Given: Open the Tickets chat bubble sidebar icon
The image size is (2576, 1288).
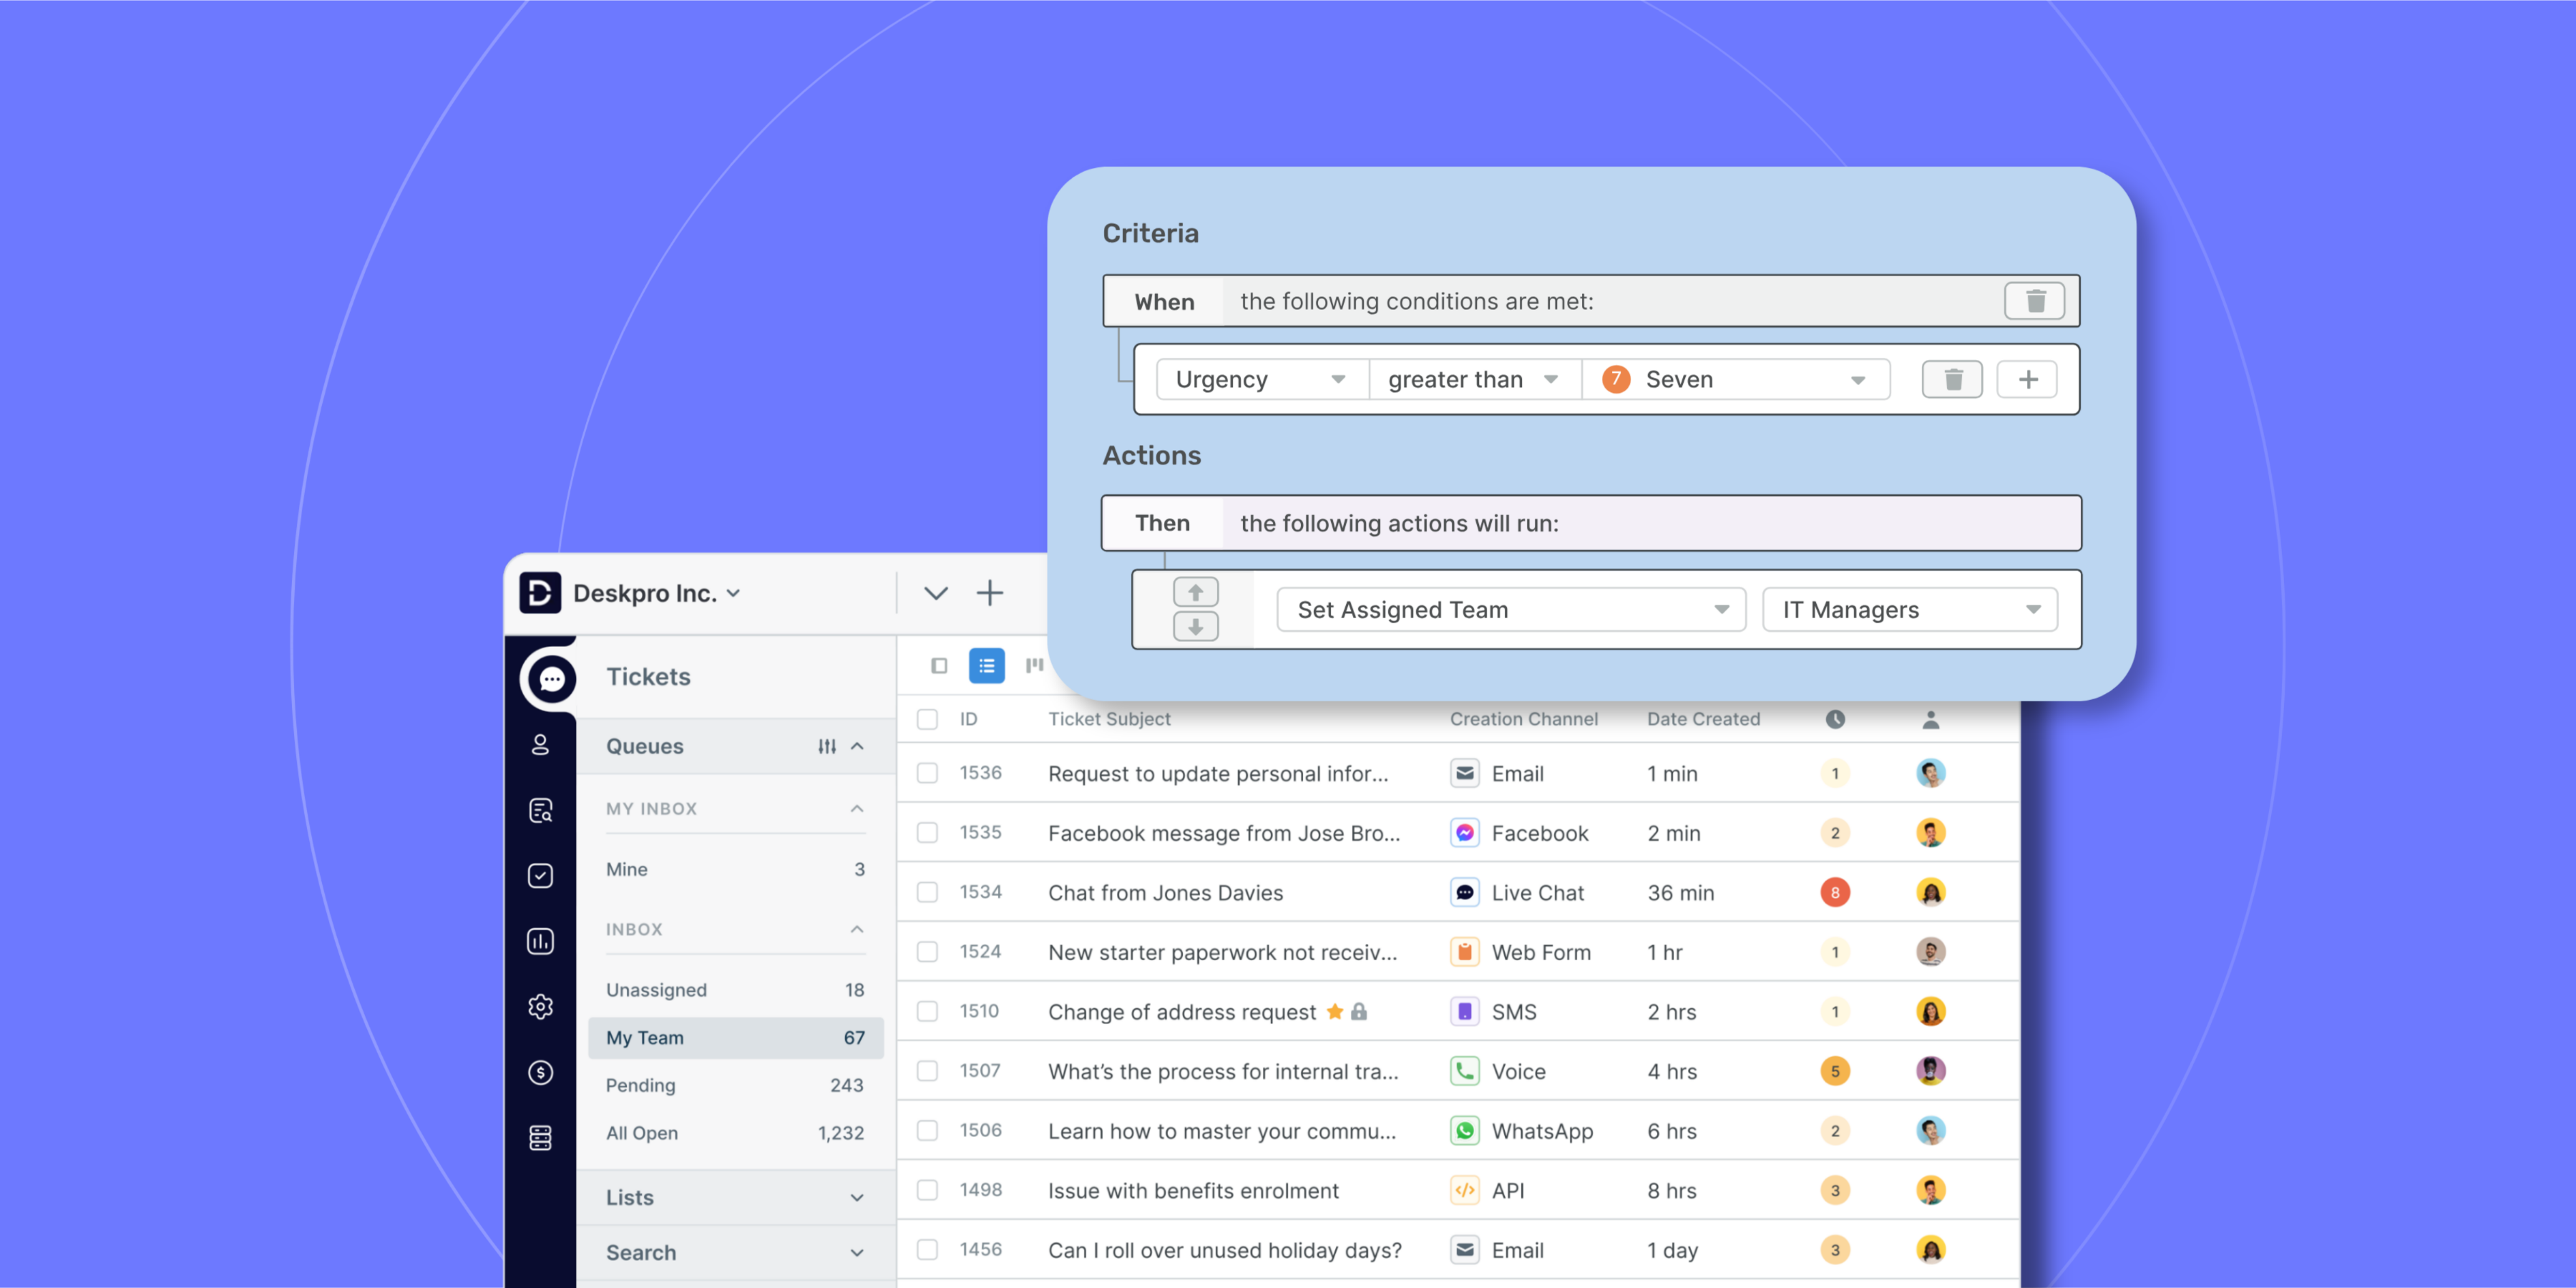Looking at the screenshot, I should pos(551,679).
